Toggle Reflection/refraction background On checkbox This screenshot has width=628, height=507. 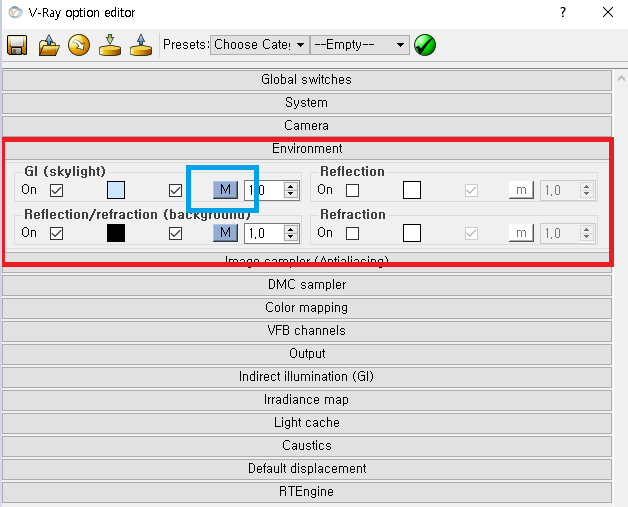pos(56,233)
